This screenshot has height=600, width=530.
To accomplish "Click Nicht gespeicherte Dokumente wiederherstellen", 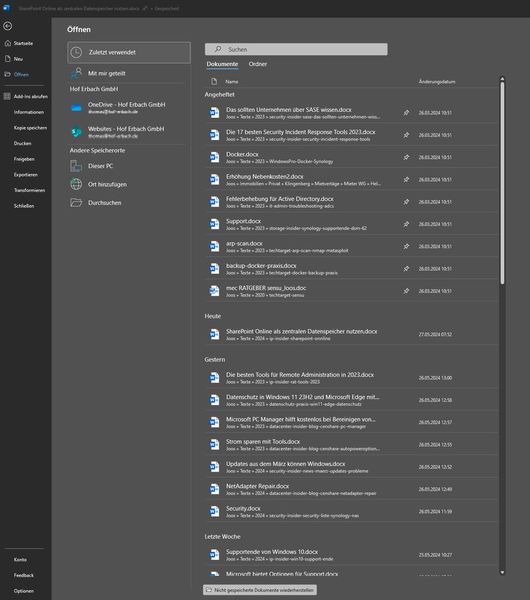I will [x=260, y=590].
